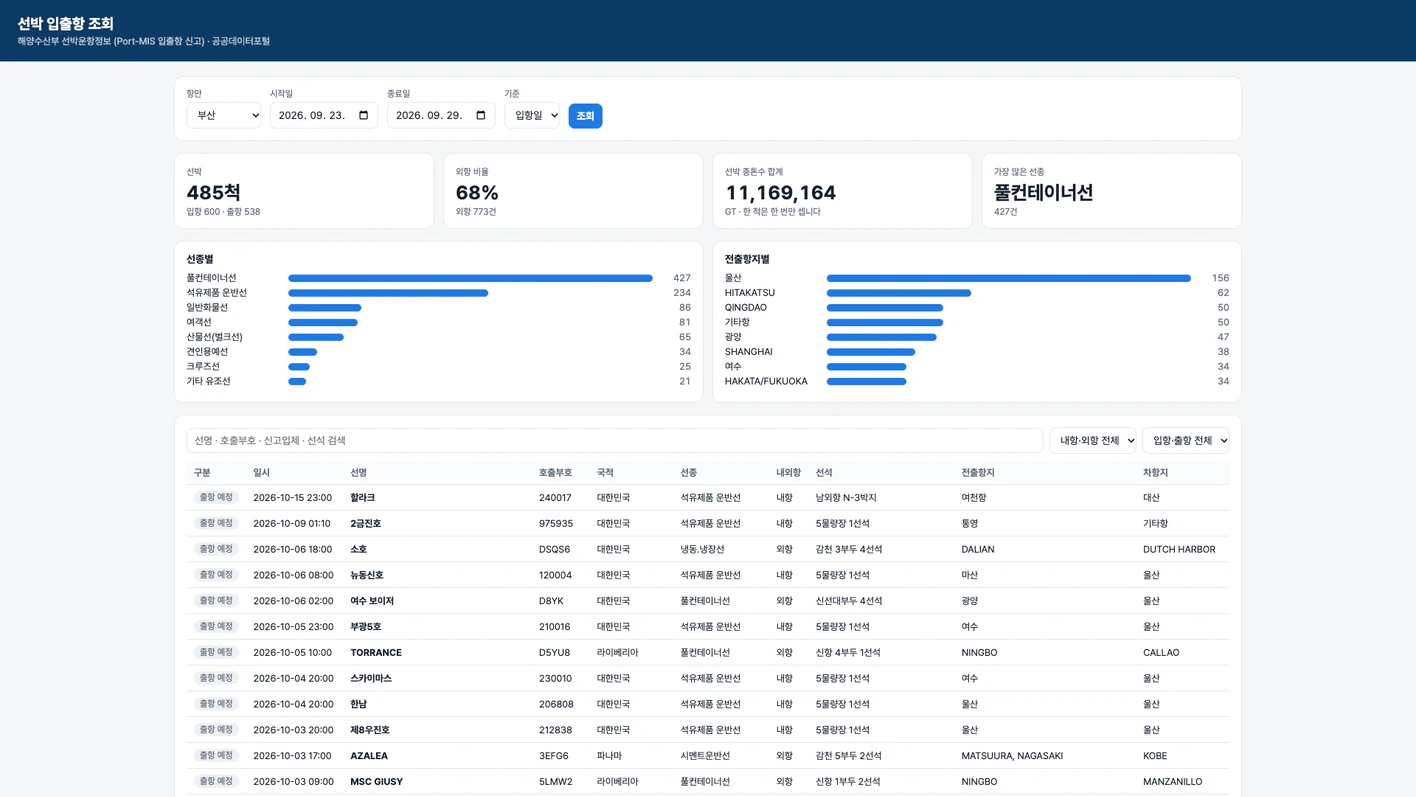Click the 선박 입출항 조회 page title
The width and height of the screenshot is (1416, 797).
click(x=66, y=23)
